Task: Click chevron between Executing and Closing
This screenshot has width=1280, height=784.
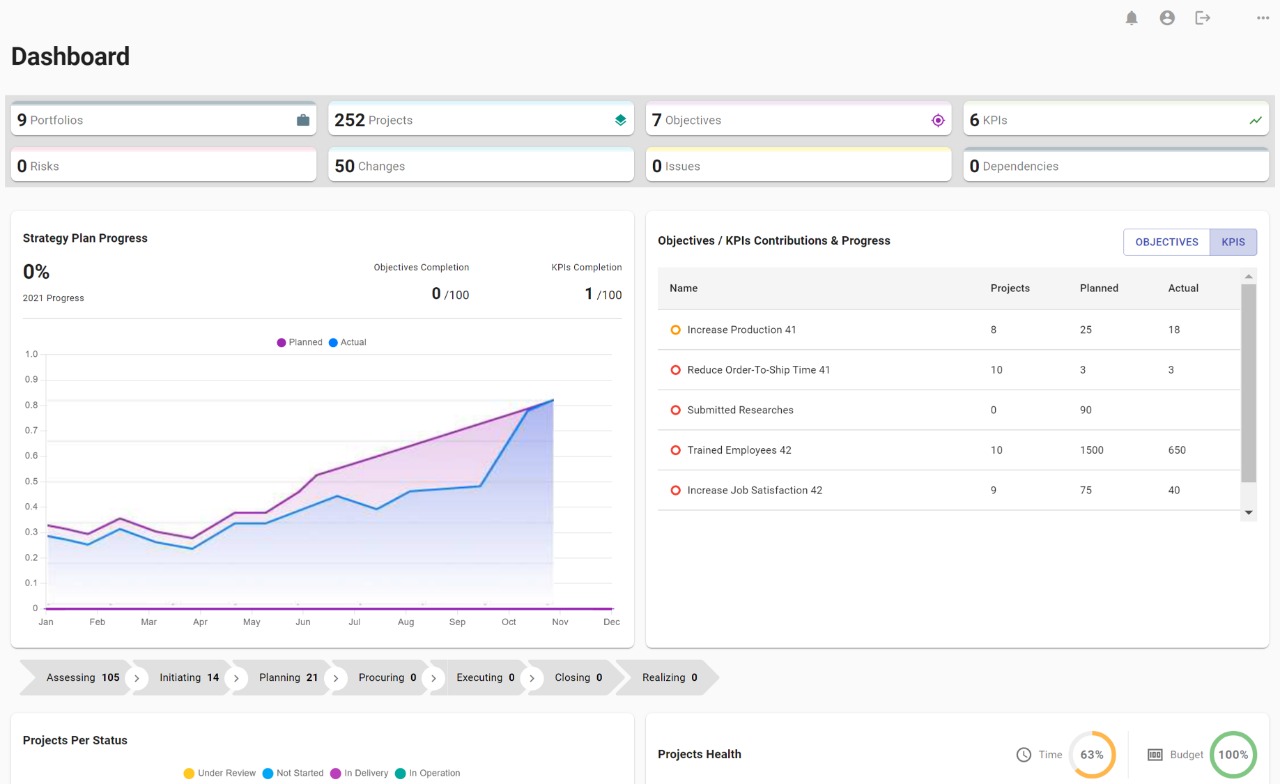Action: [532, 678]
